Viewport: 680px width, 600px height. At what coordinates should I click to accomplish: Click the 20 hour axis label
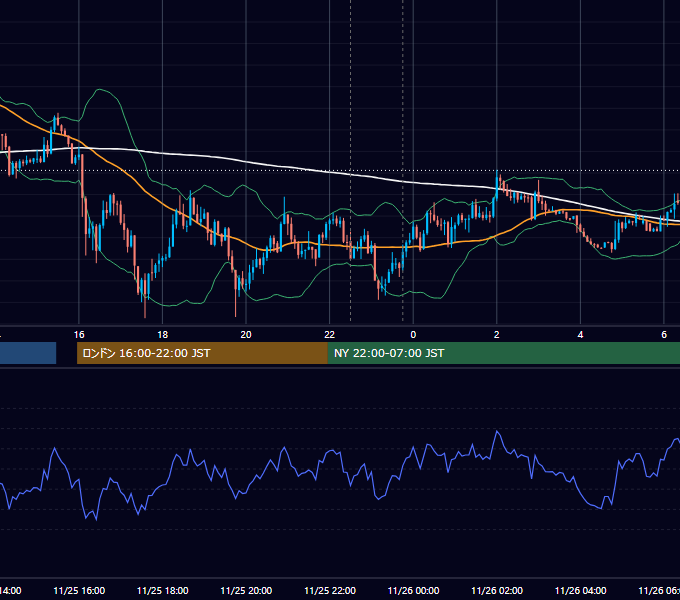(x=246, y=335)
